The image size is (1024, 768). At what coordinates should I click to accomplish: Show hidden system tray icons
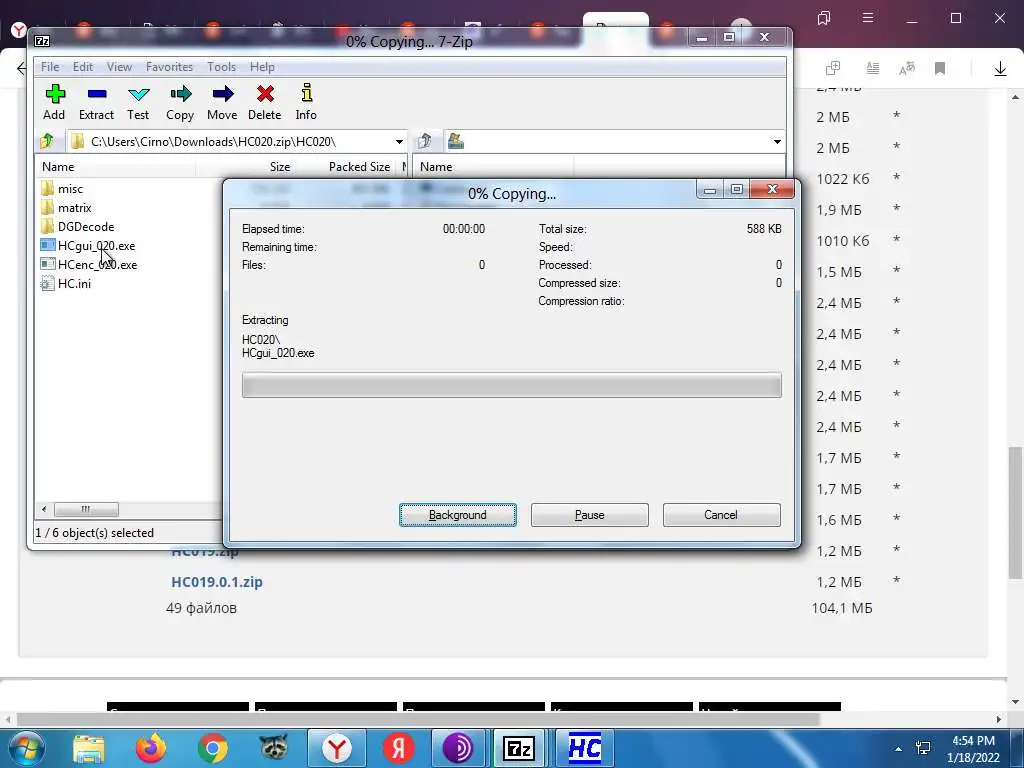[x=899, y=749]
